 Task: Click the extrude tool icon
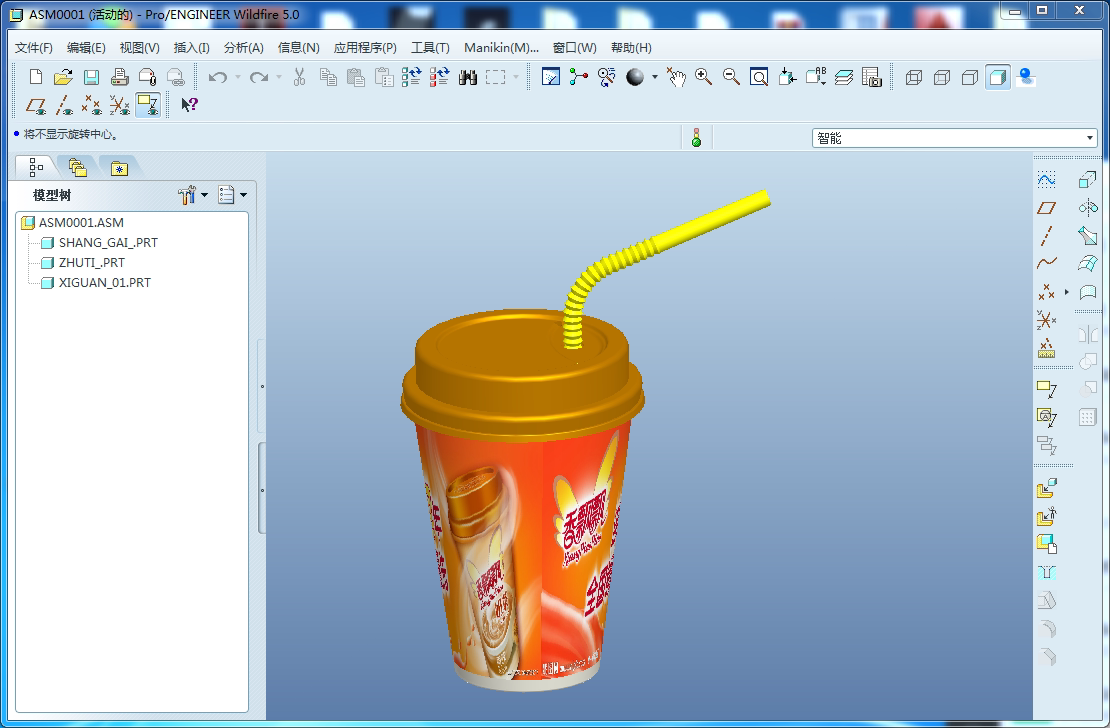click(1088, 179)
